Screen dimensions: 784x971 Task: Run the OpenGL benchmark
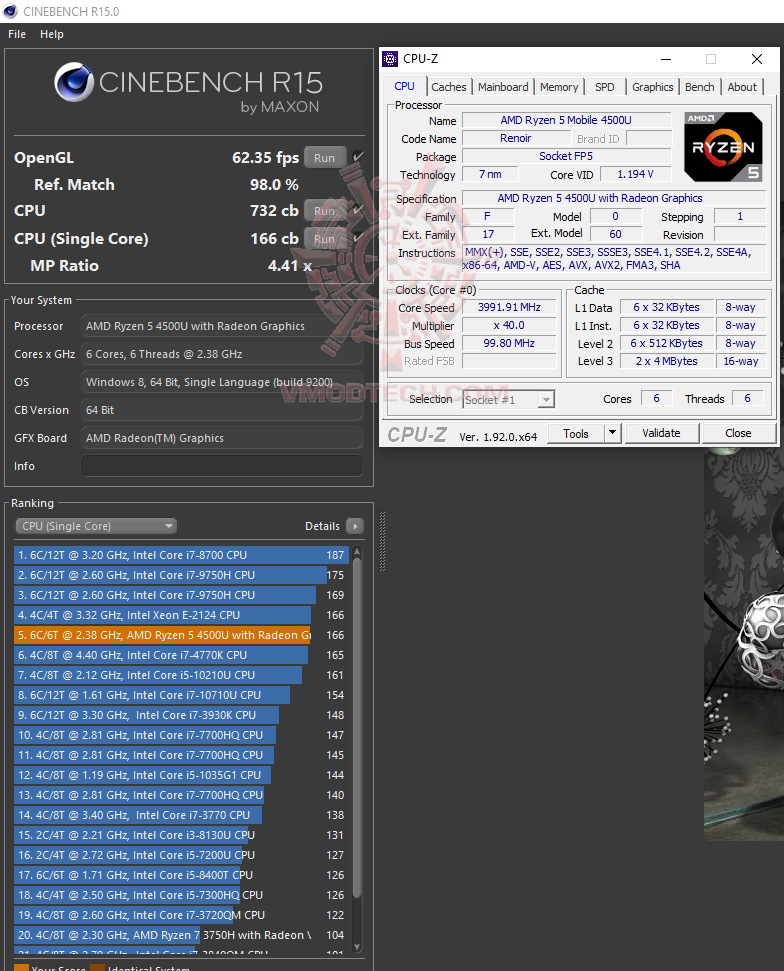324,158
